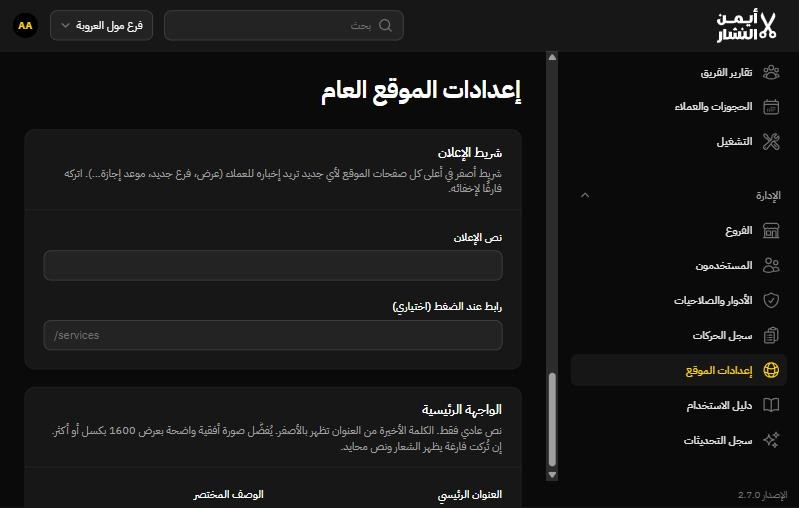Click the vertical scrollbar thumb
This screenshot has width=799, height=508.
(x=552, y=420)
